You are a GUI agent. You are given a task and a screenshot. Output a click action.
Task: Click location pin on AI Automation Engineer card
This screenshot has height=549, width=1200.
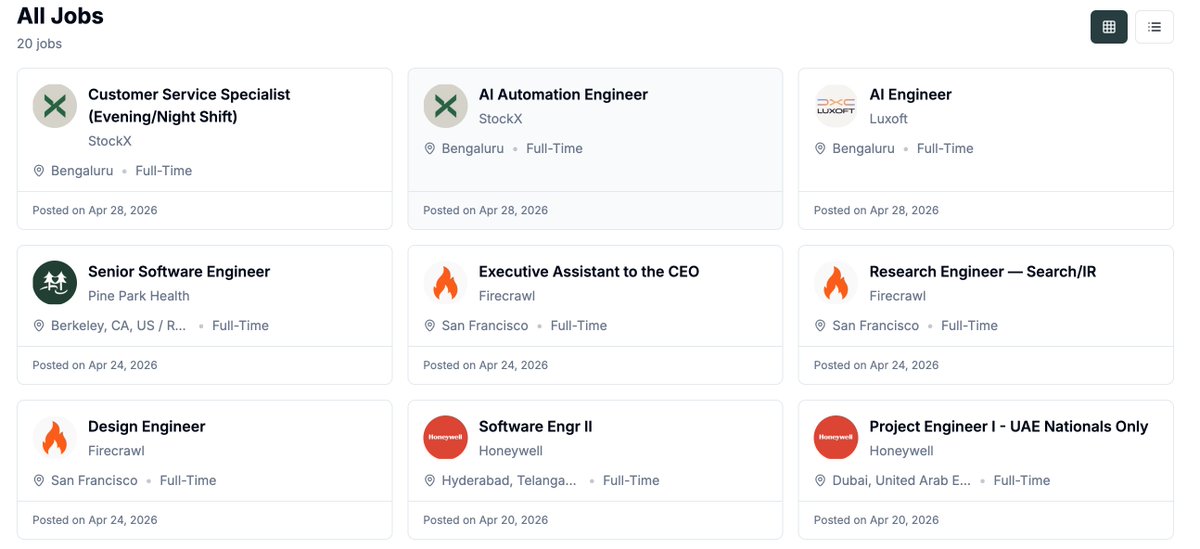pyautogui.click(x=430, y=149)
